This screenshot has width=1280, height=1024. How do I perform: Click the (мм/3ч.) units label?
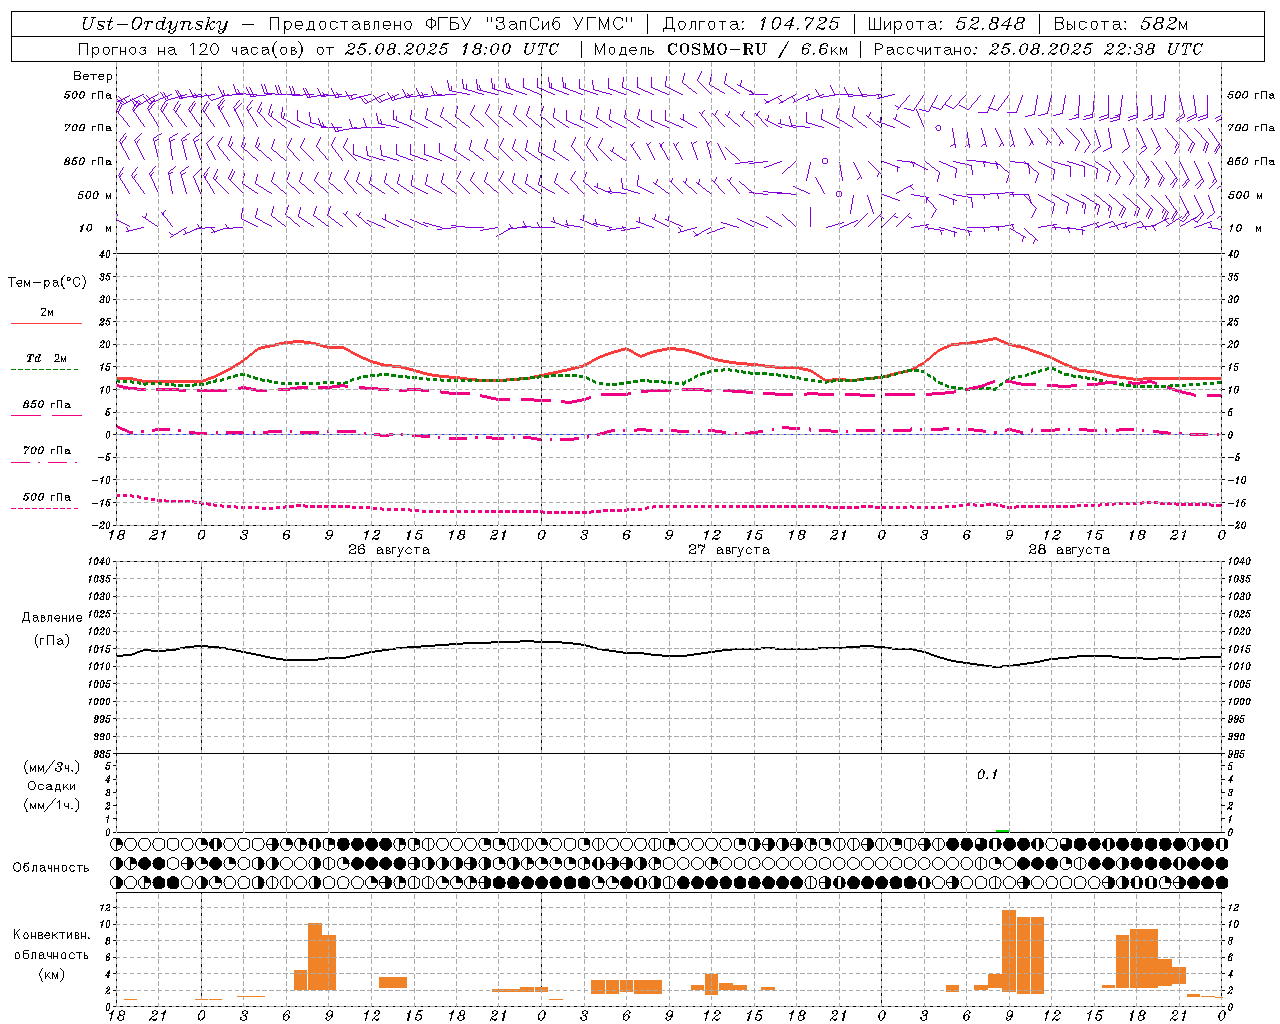52,767
